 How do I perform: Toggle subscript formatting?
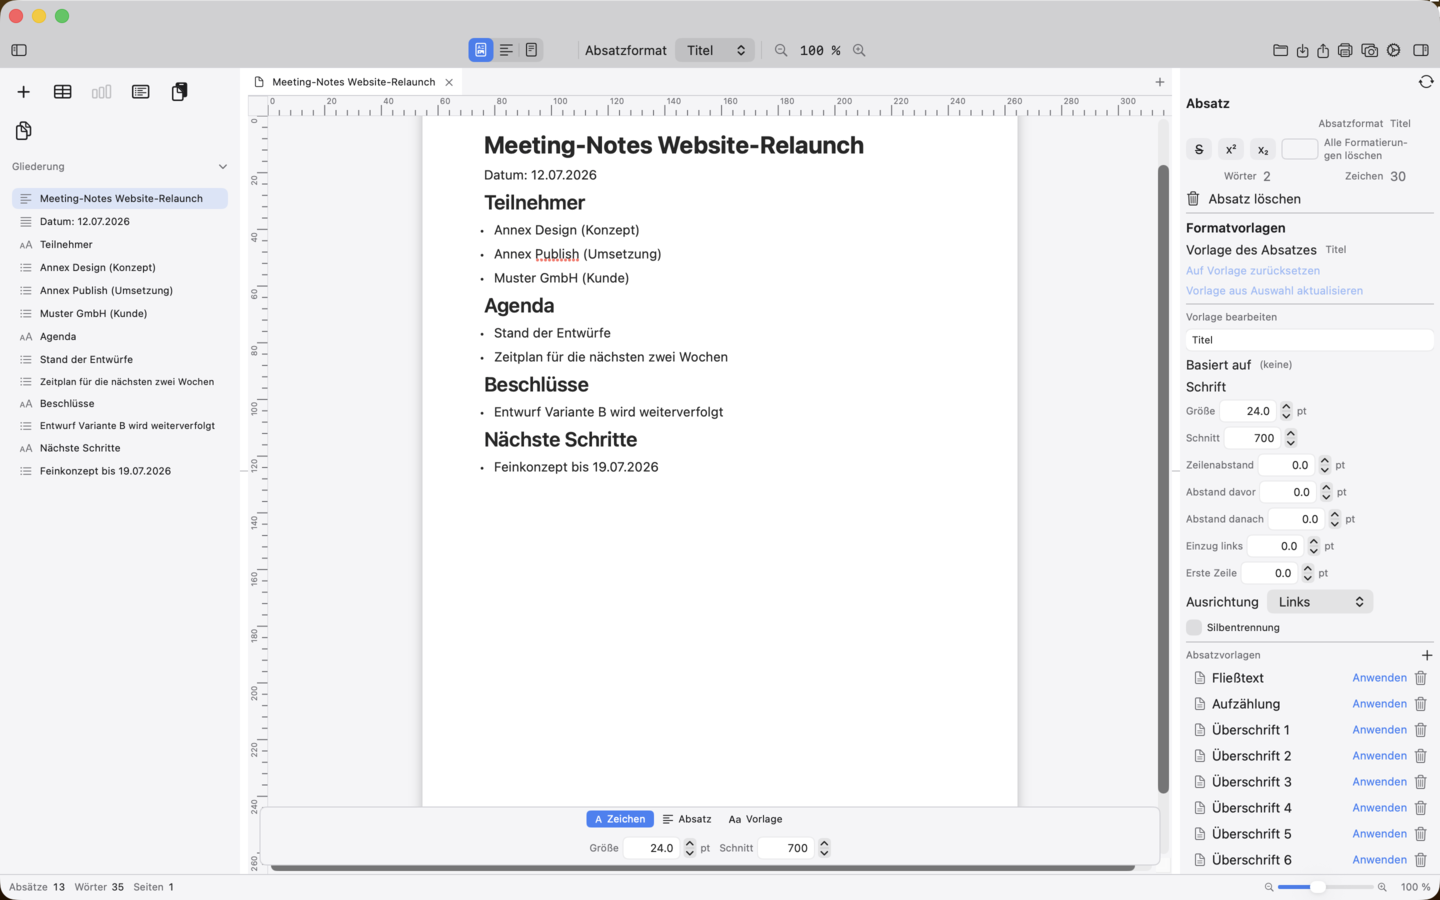click(x=1263, y=149)
